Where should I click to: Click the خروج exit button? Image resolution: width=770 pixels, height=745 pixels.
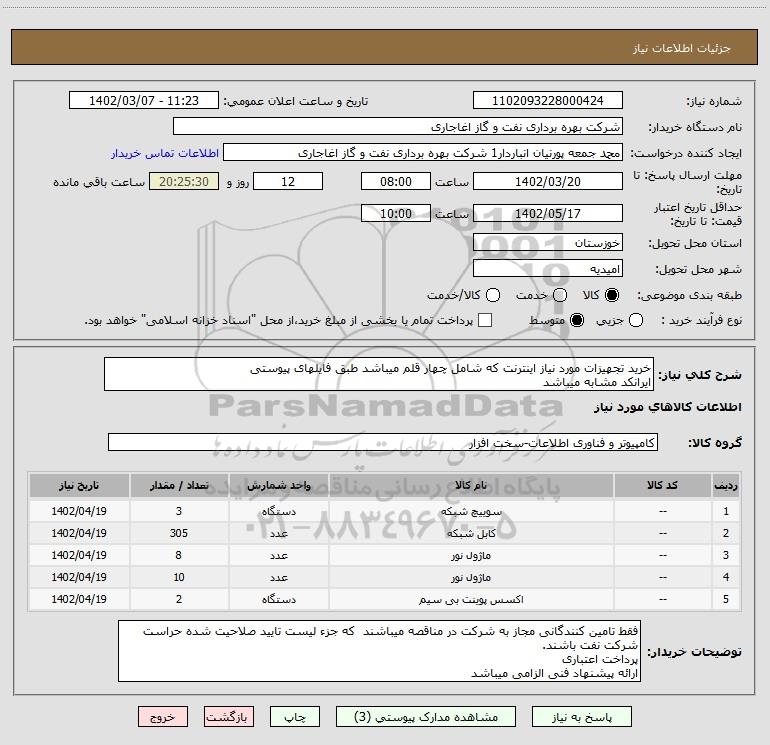pos(163,717)
